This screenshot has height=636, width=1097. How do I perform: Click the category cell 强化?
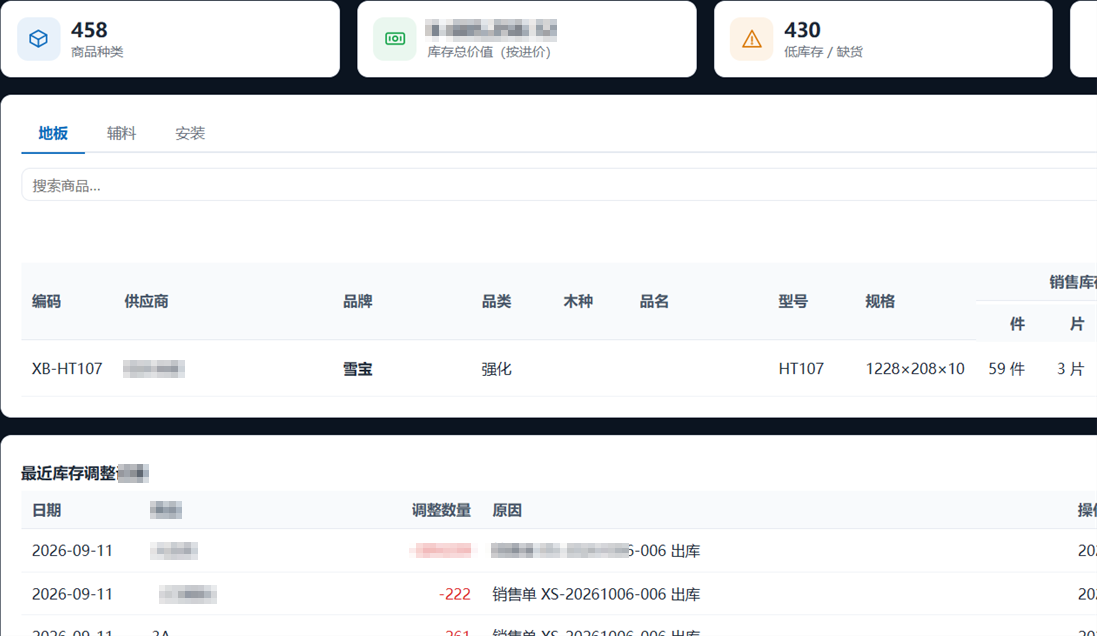click(496, 369)
